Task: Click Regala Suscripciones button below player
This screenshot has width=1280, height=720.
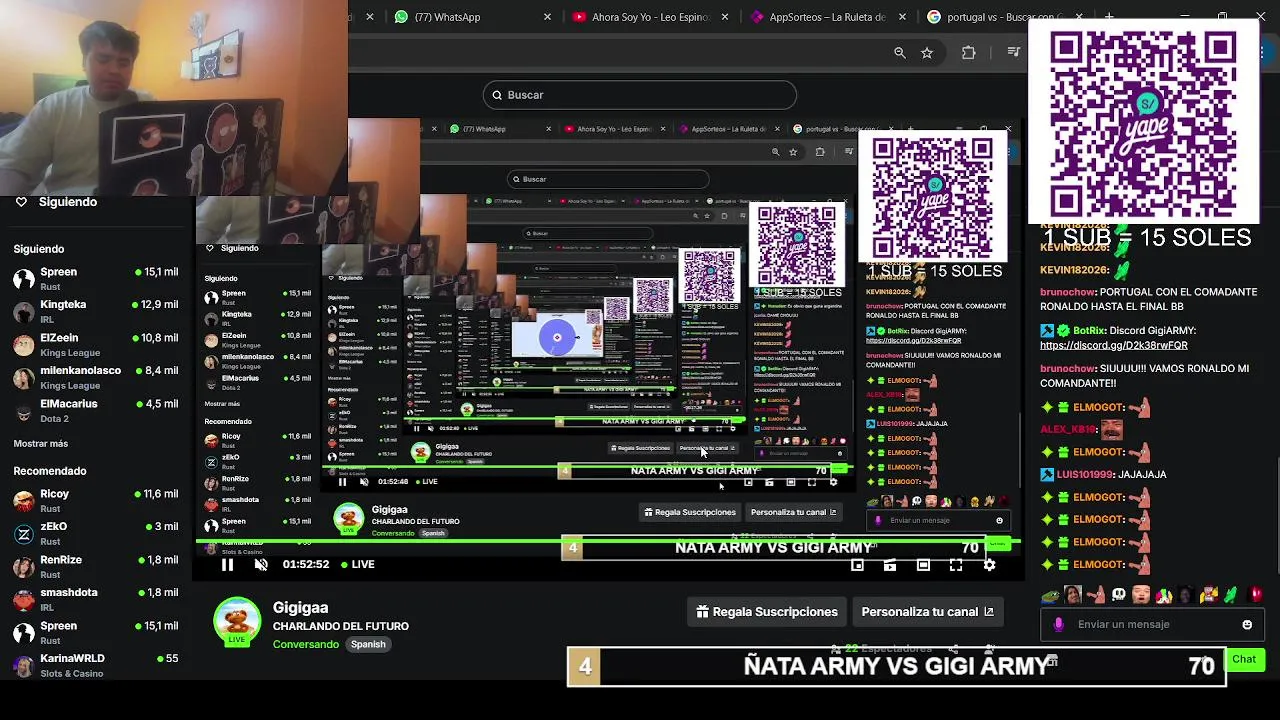Action: (x=767, y=612)
